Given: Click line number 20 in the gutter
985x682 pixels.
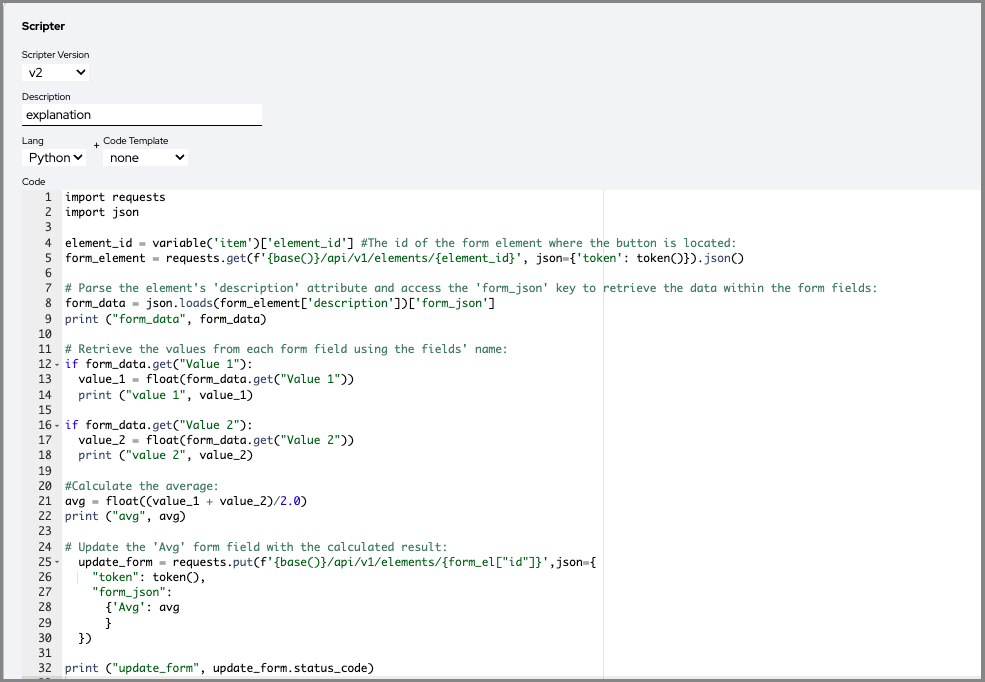Looking at the screenshot, I should [44, 486].
